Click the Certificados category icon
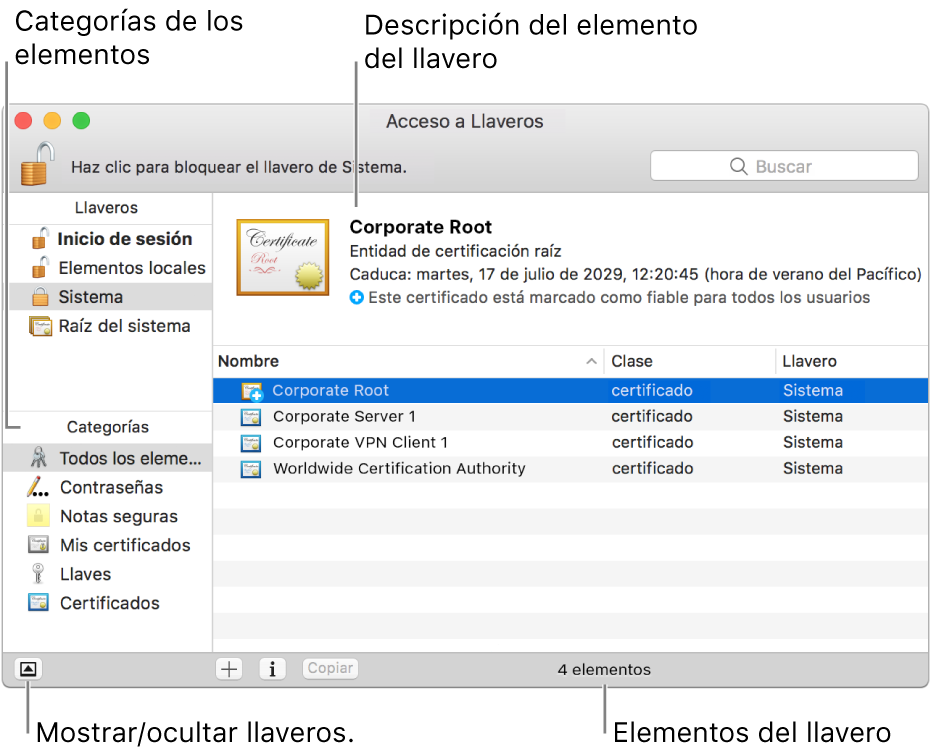 [x=39, y=602]
